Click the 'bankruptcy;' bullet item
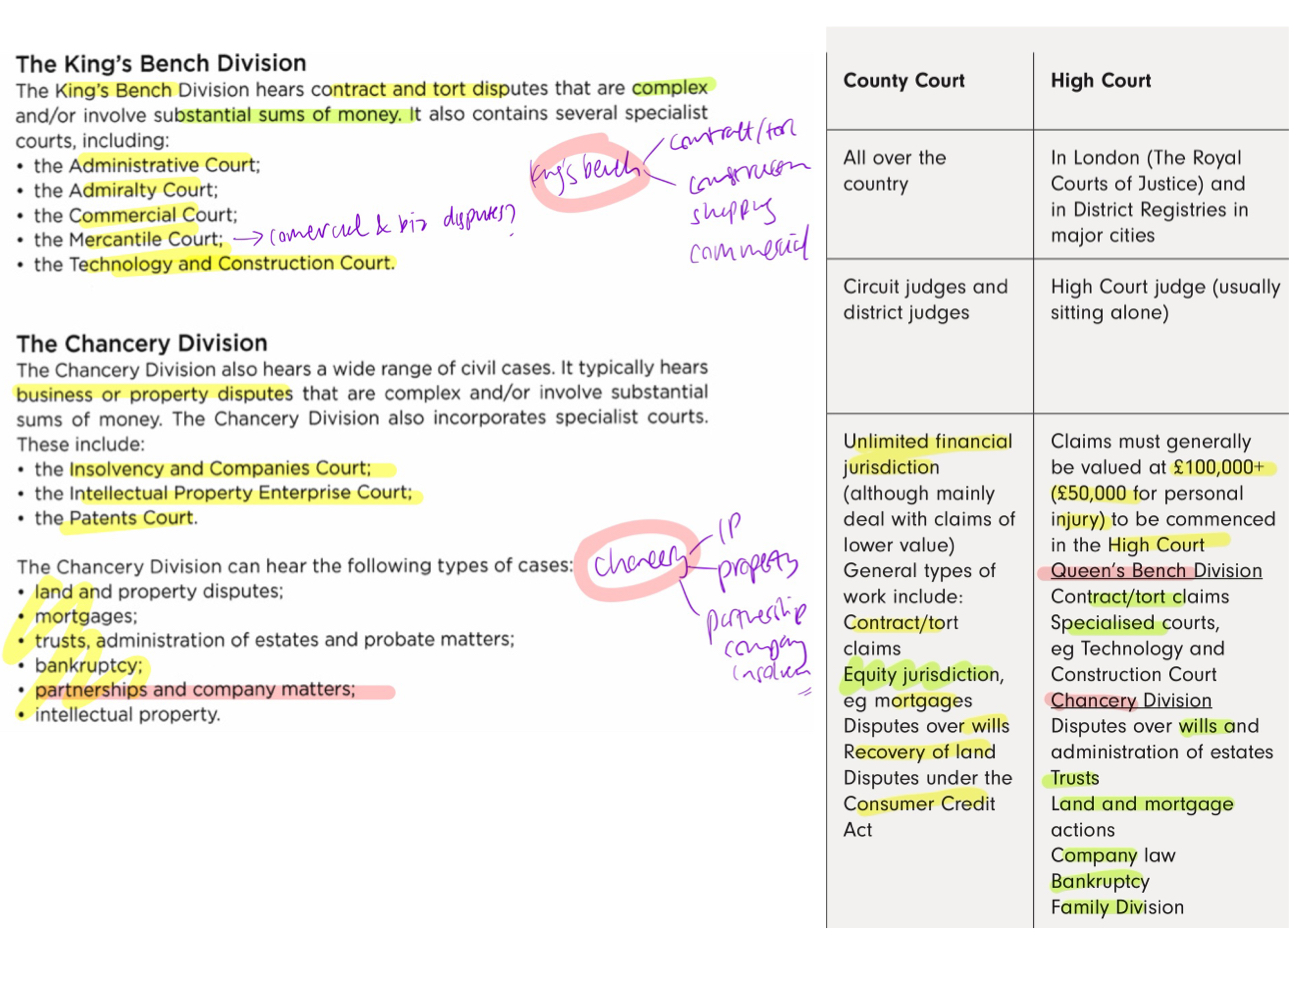 coord(89,665)
